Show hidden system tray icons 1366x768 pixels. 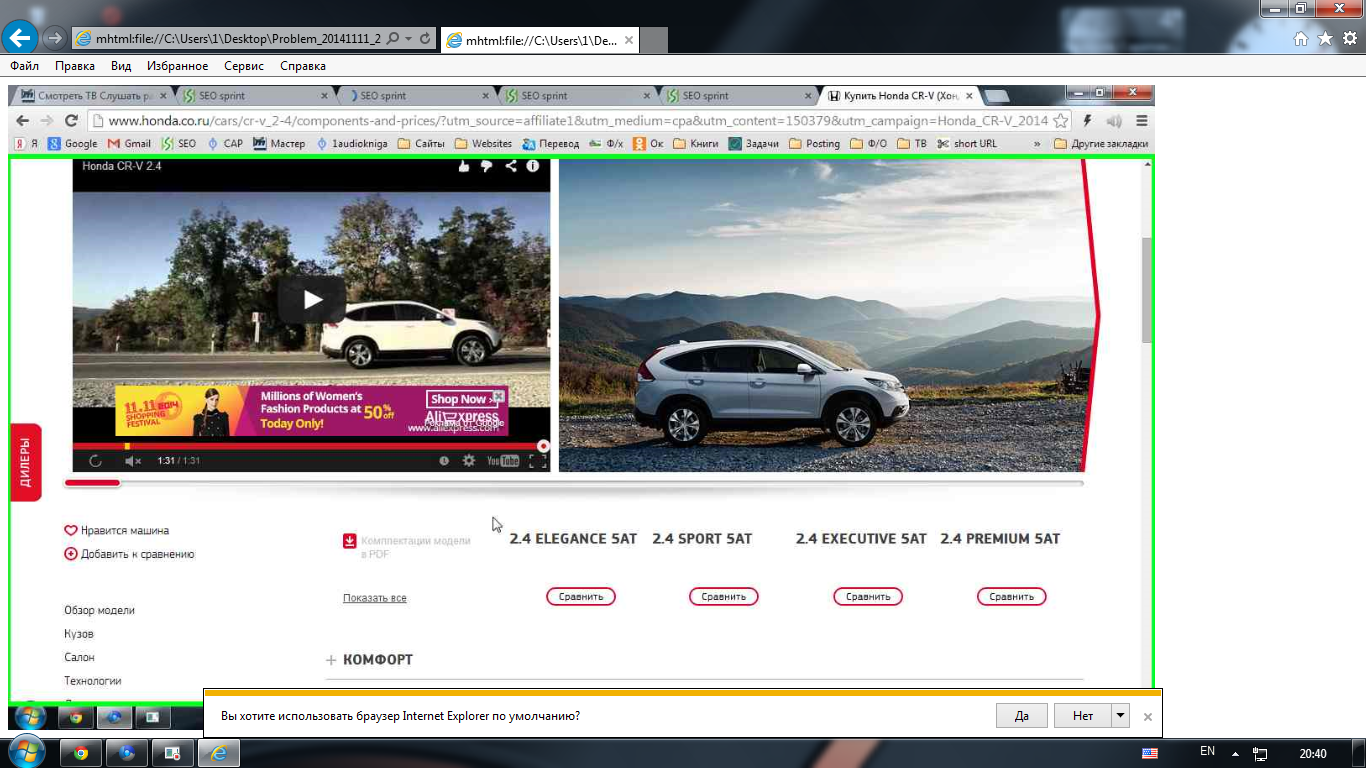(x=1235, y=753)
